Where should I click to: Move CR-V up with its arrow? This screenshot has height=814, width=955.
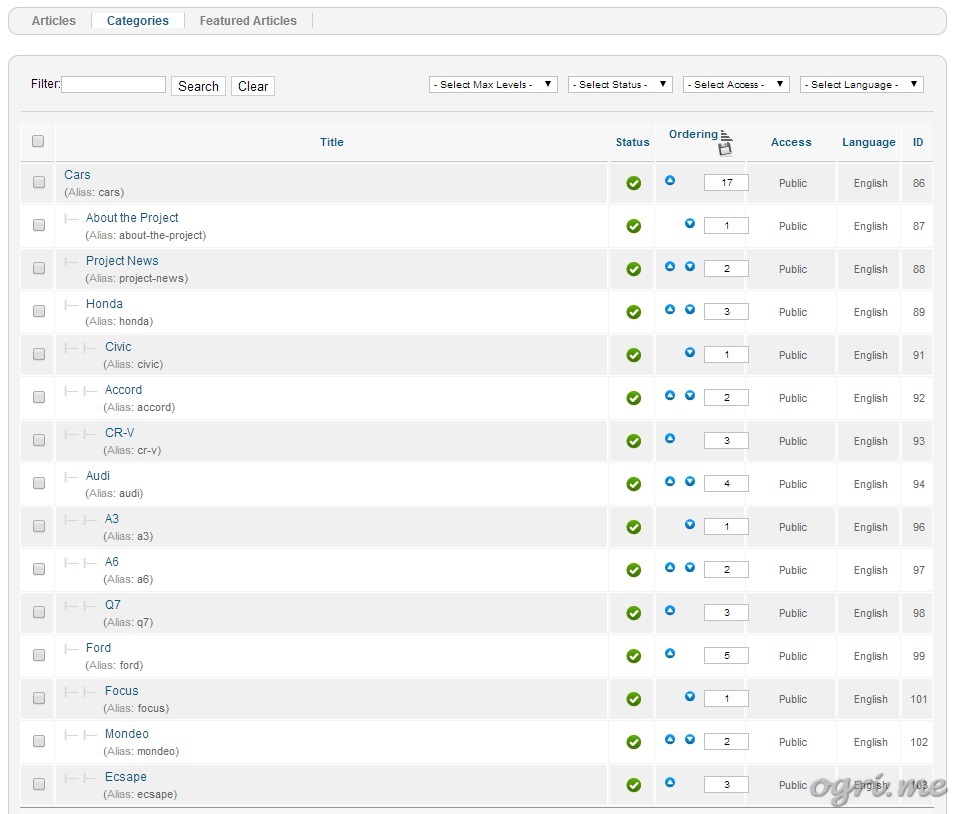[670, 438]
